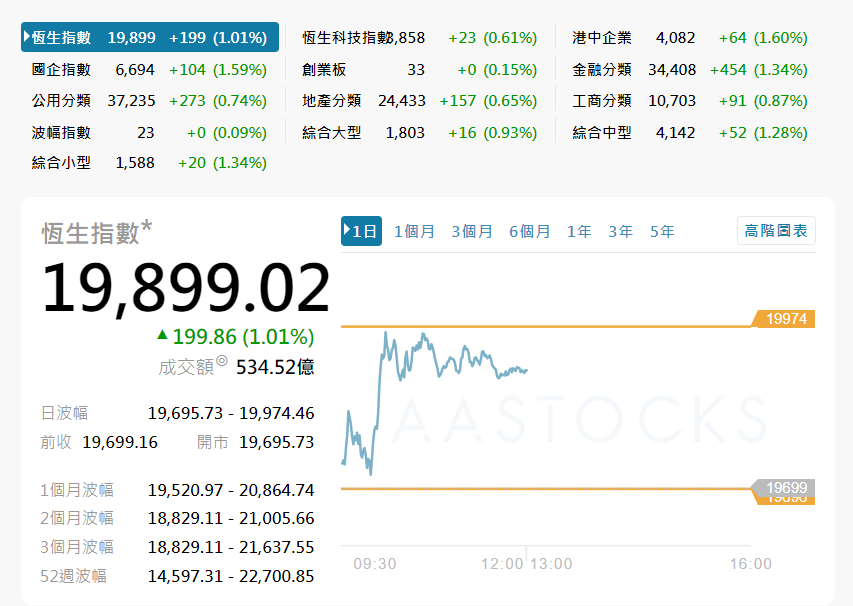View the 3年 chart range
Screen dimensions: 853x606
(x=621, y=231)
